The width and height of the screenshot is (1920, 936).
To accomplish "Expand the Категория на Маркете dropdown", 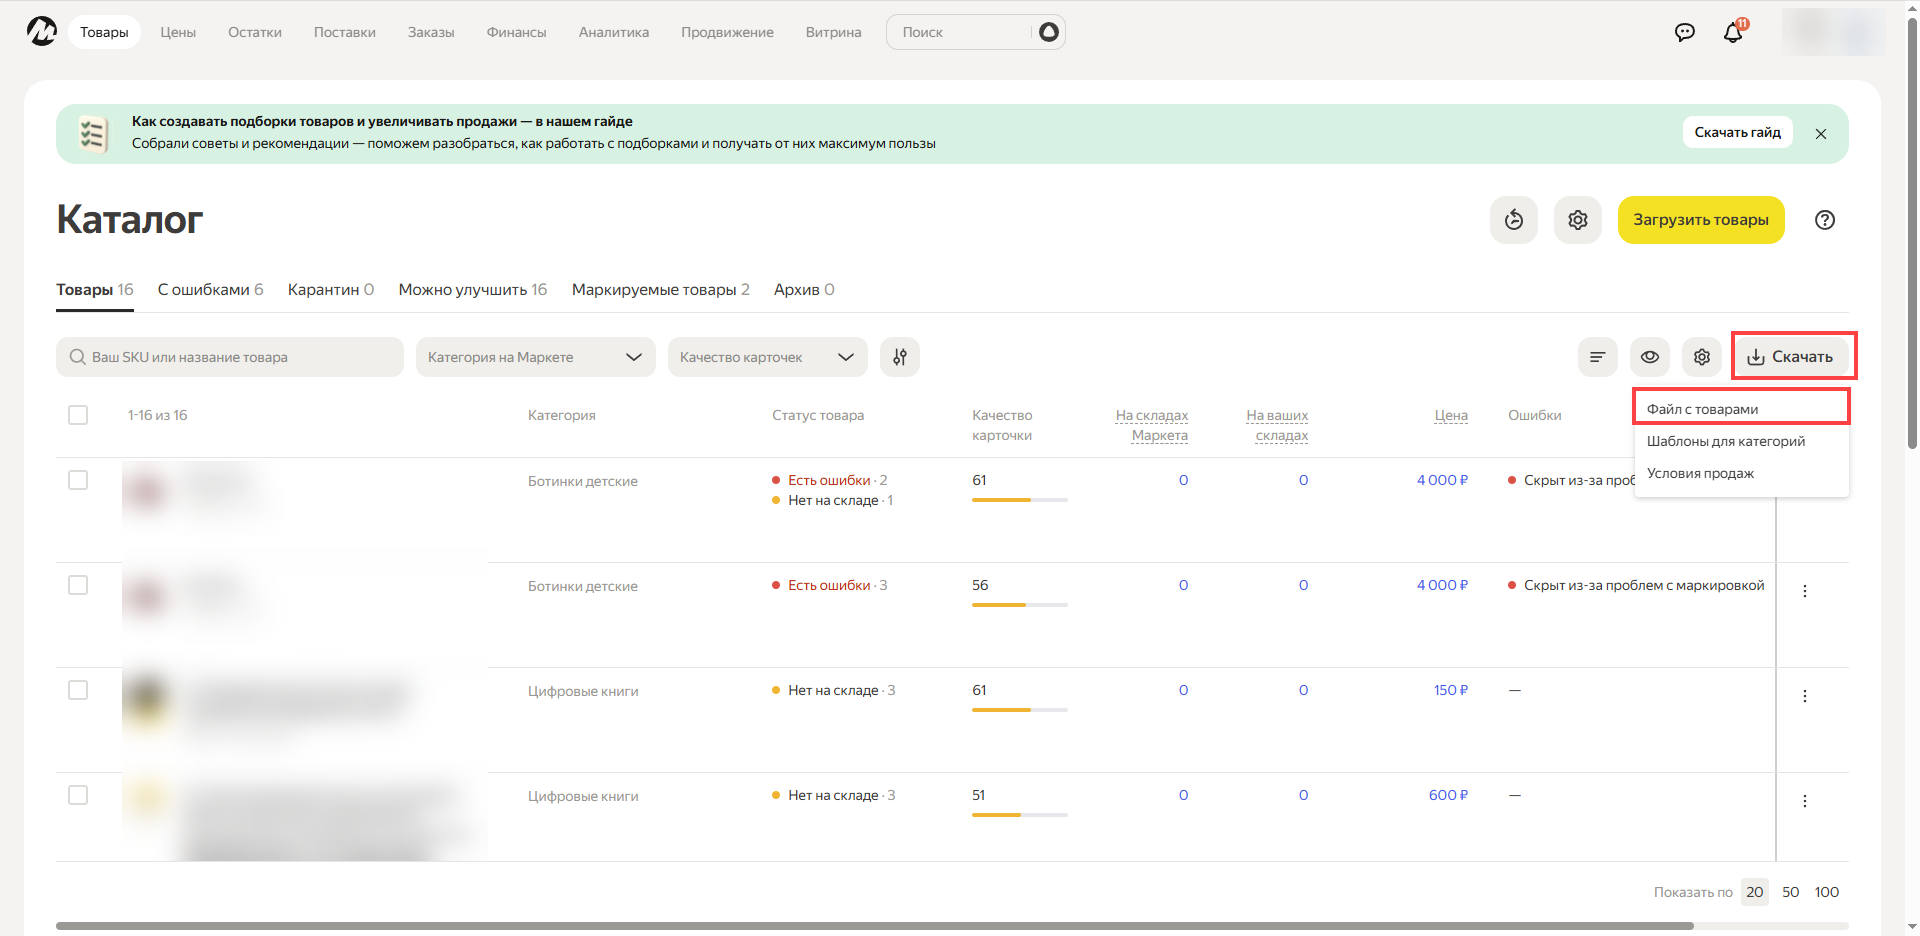I will [x=535, y=357].
